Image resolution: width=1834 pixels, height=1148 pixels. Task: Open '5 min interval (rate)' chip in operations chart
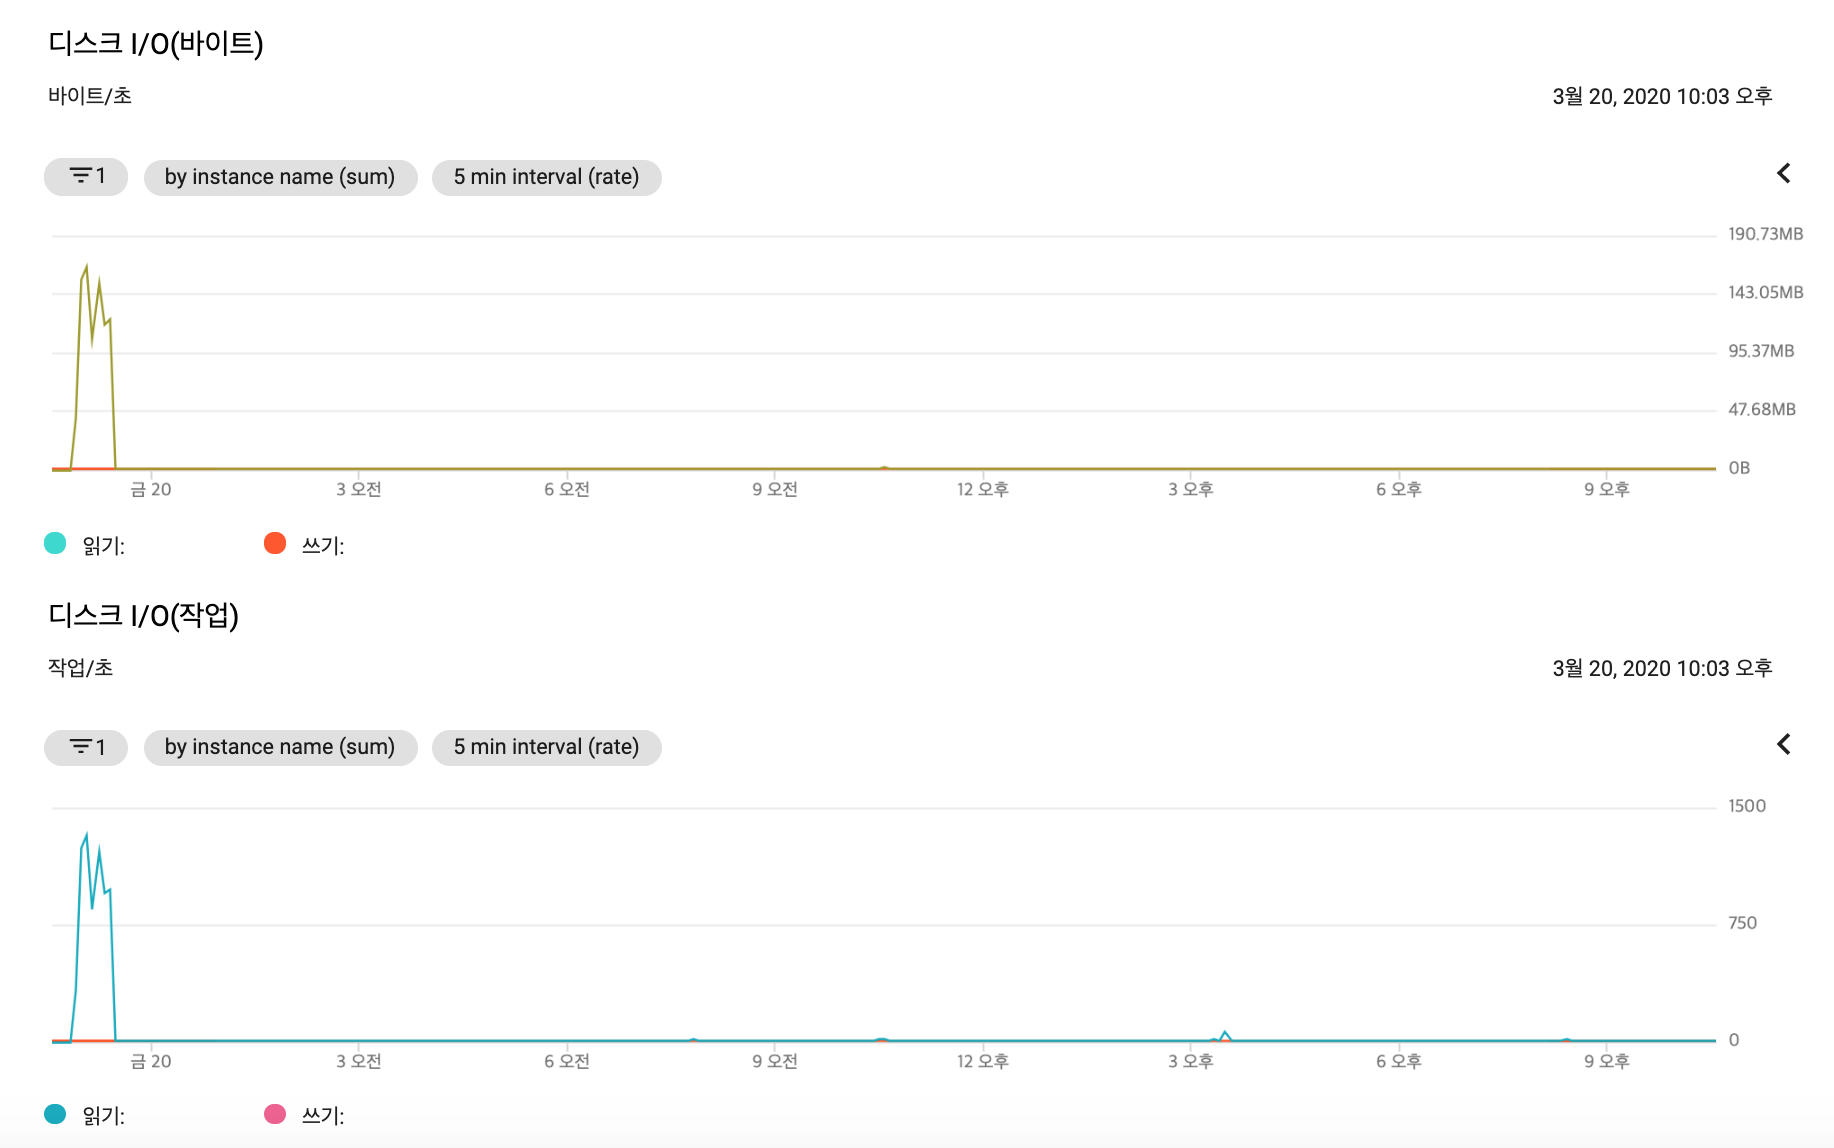(546, 747)
